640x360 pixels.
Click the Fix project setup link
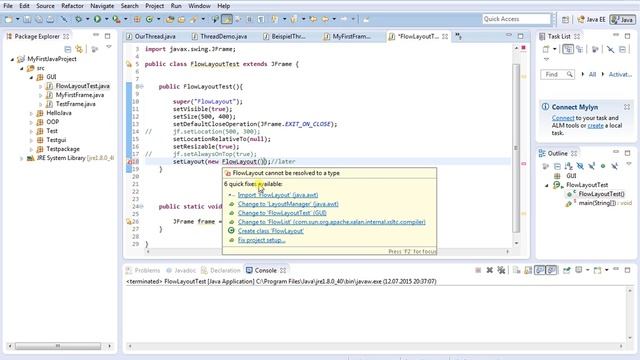pos(262,240)
